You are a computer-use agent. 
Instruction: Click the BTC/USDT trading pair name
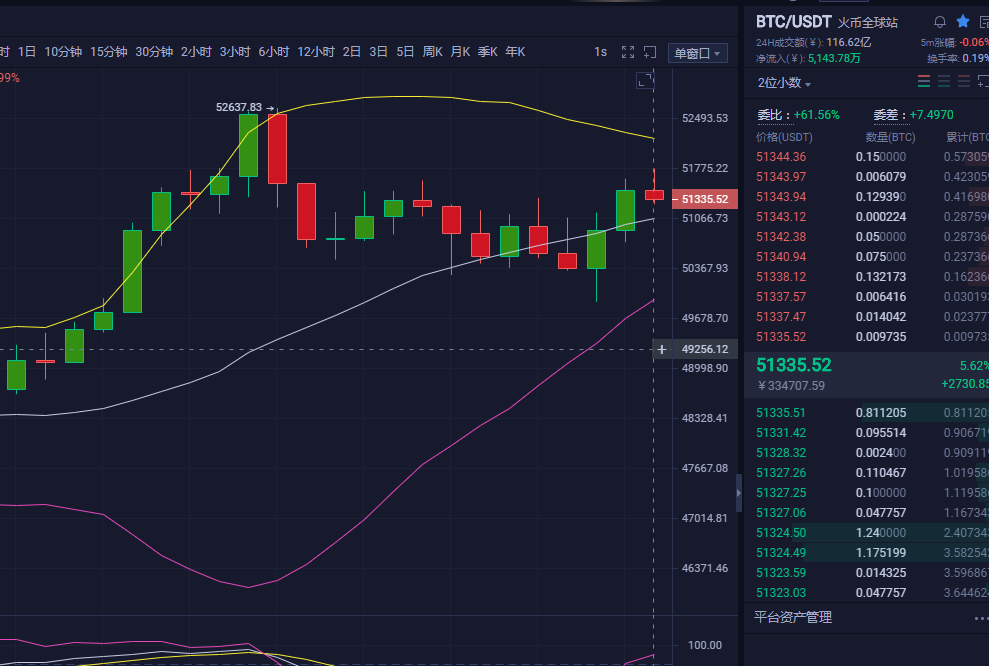790,21
